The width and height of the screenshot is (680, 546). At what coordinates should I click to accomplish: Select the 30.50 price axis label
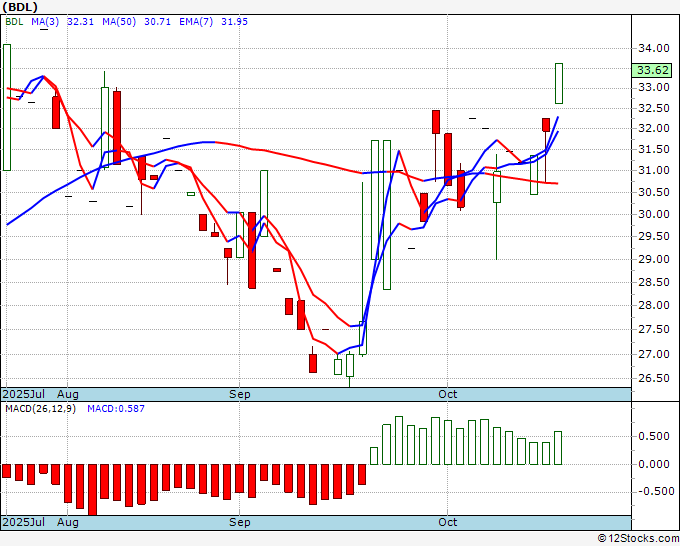tap(654, 192)
